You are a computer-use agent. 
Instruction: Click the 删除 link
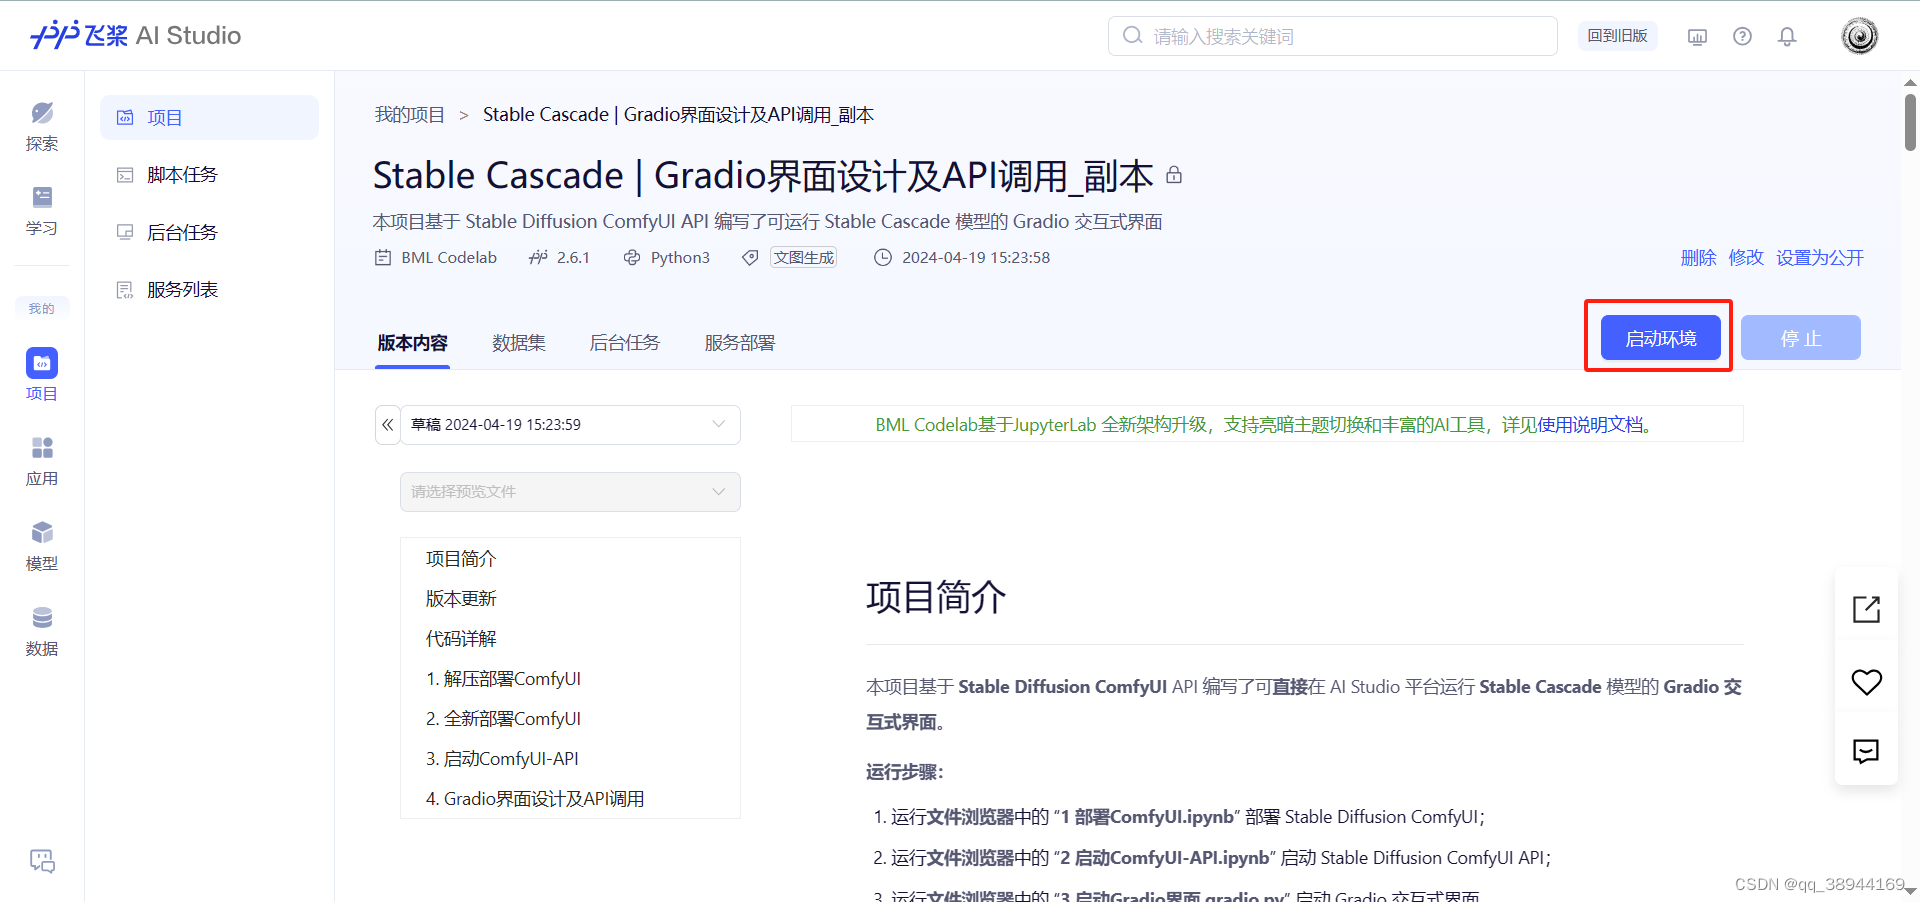[1698, 257]
